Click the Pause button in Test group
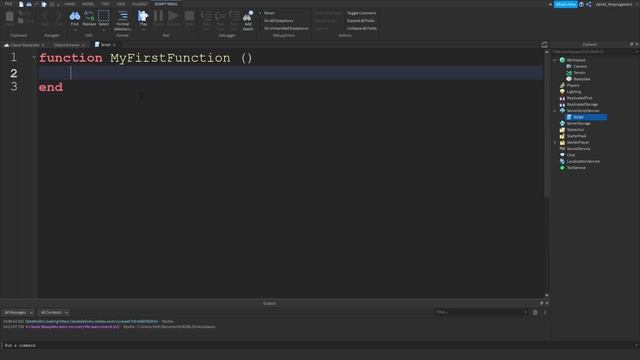 158,16
